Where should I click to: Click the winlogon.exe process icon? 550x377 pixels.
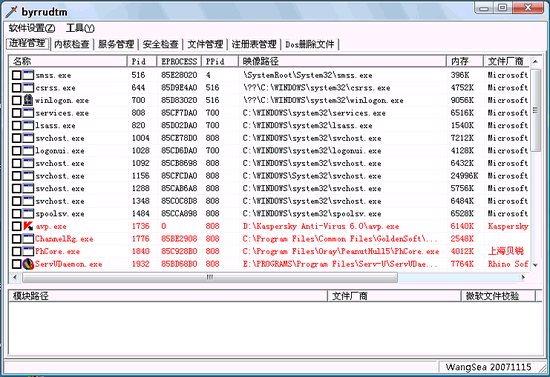tap(28, 100)
